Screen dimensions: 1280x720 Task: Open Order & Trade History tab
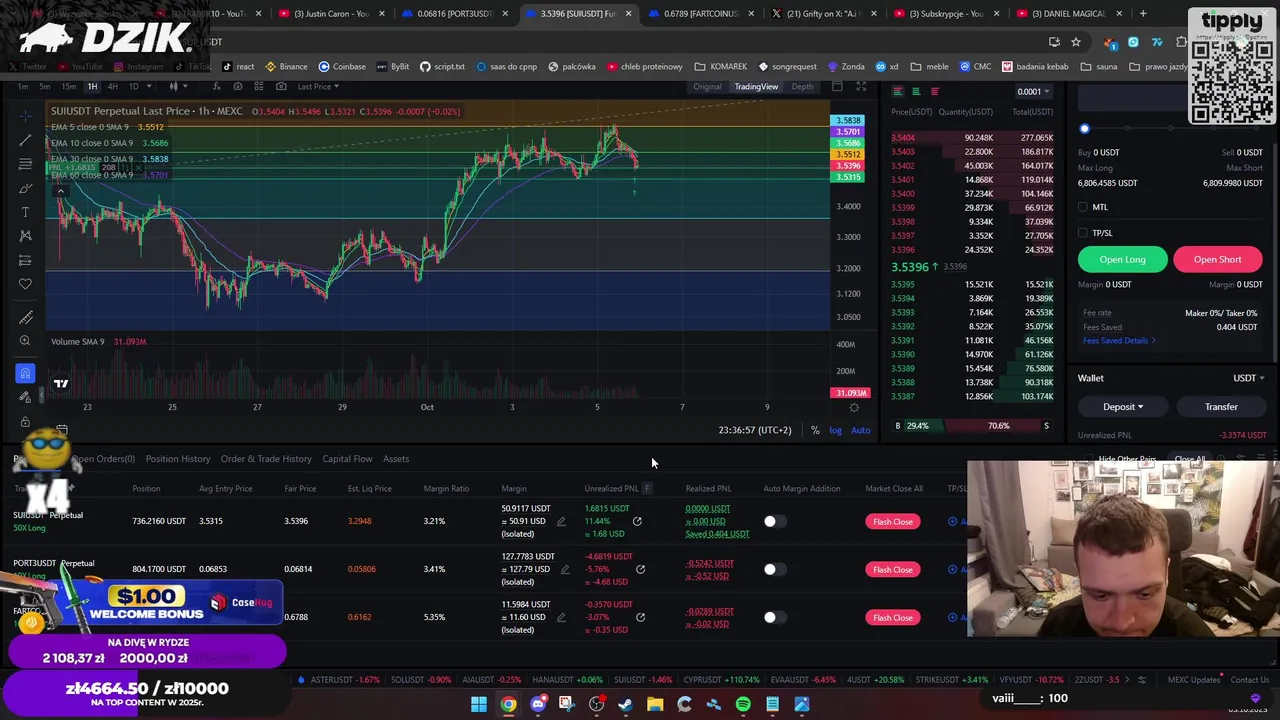(266, 459)
